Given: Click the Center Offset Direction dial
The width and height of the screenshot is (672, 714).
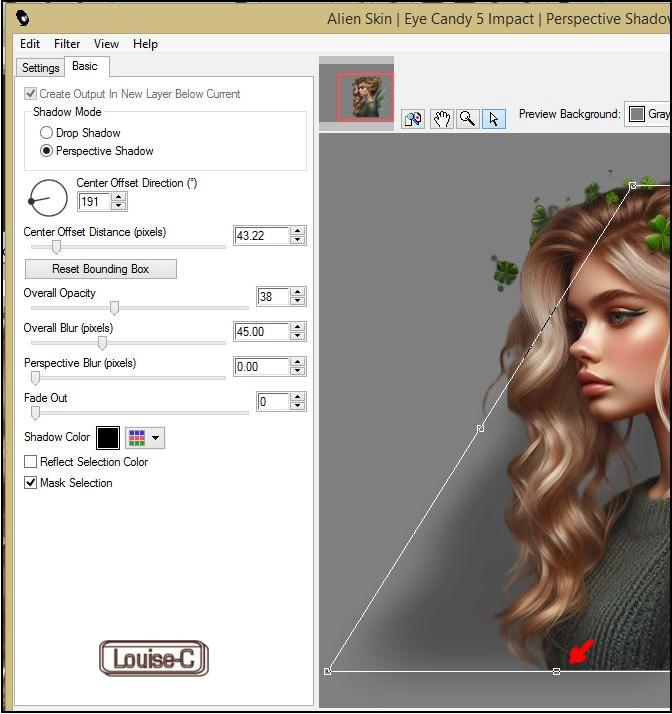Looking at the screenshot, I should [48, 198].
